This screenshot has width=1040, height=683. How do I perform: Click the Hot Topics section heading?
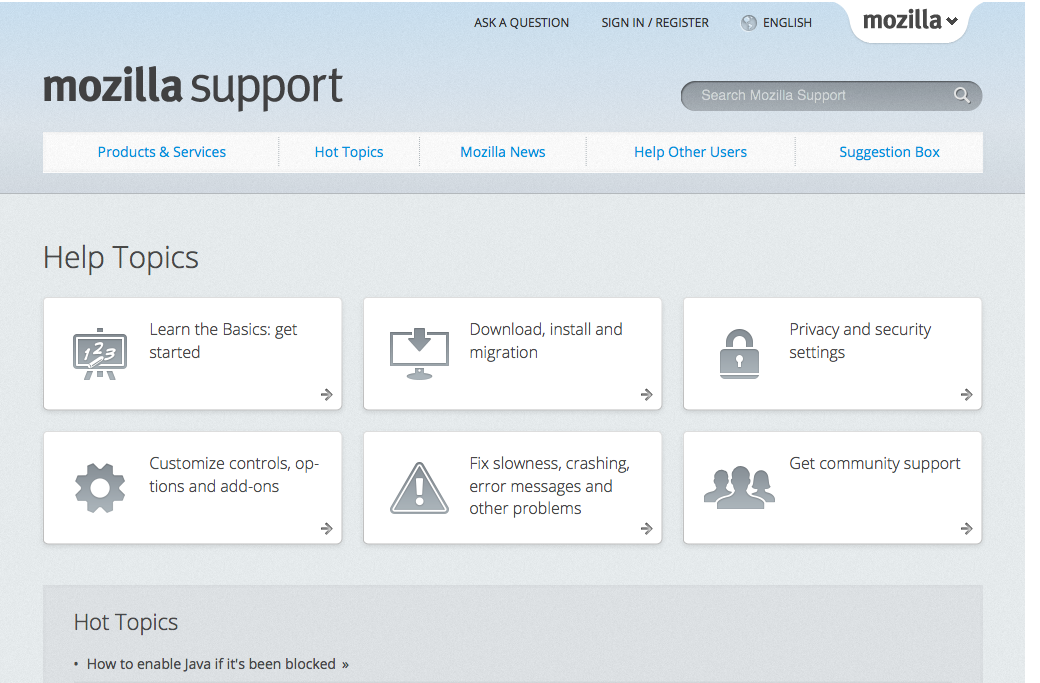[x=126, y=623]
